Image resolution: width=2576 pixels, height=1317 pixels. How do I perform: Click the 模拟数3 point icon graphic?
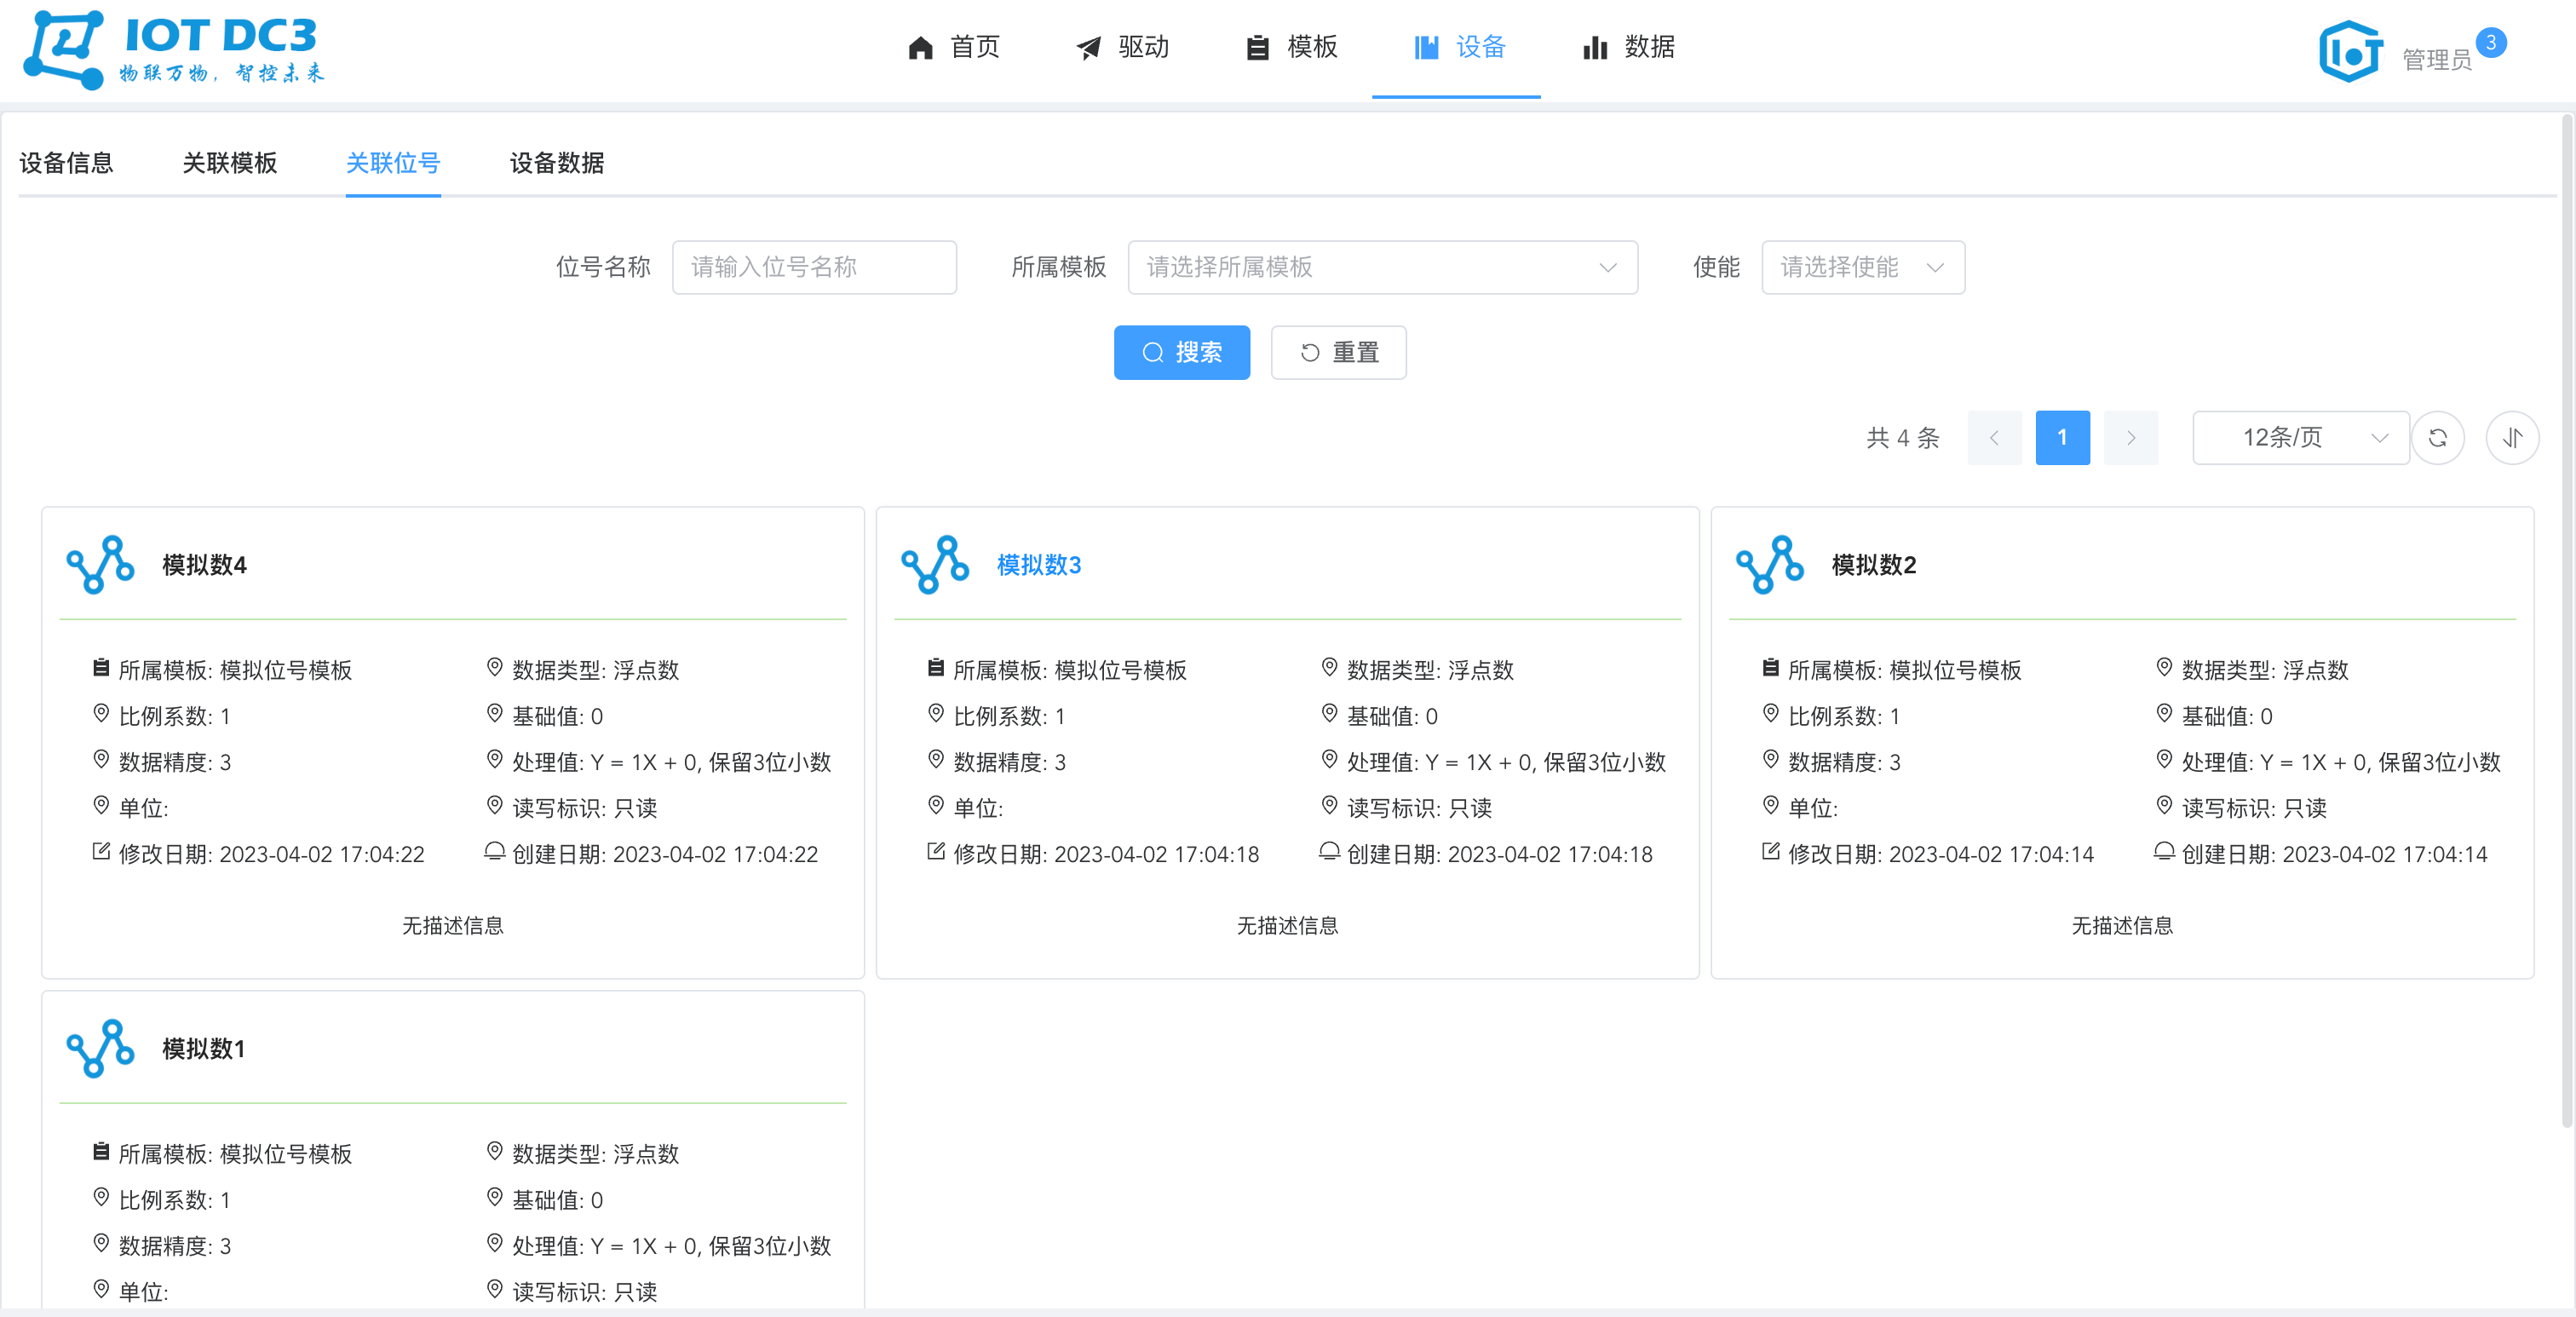click(936, 565)
